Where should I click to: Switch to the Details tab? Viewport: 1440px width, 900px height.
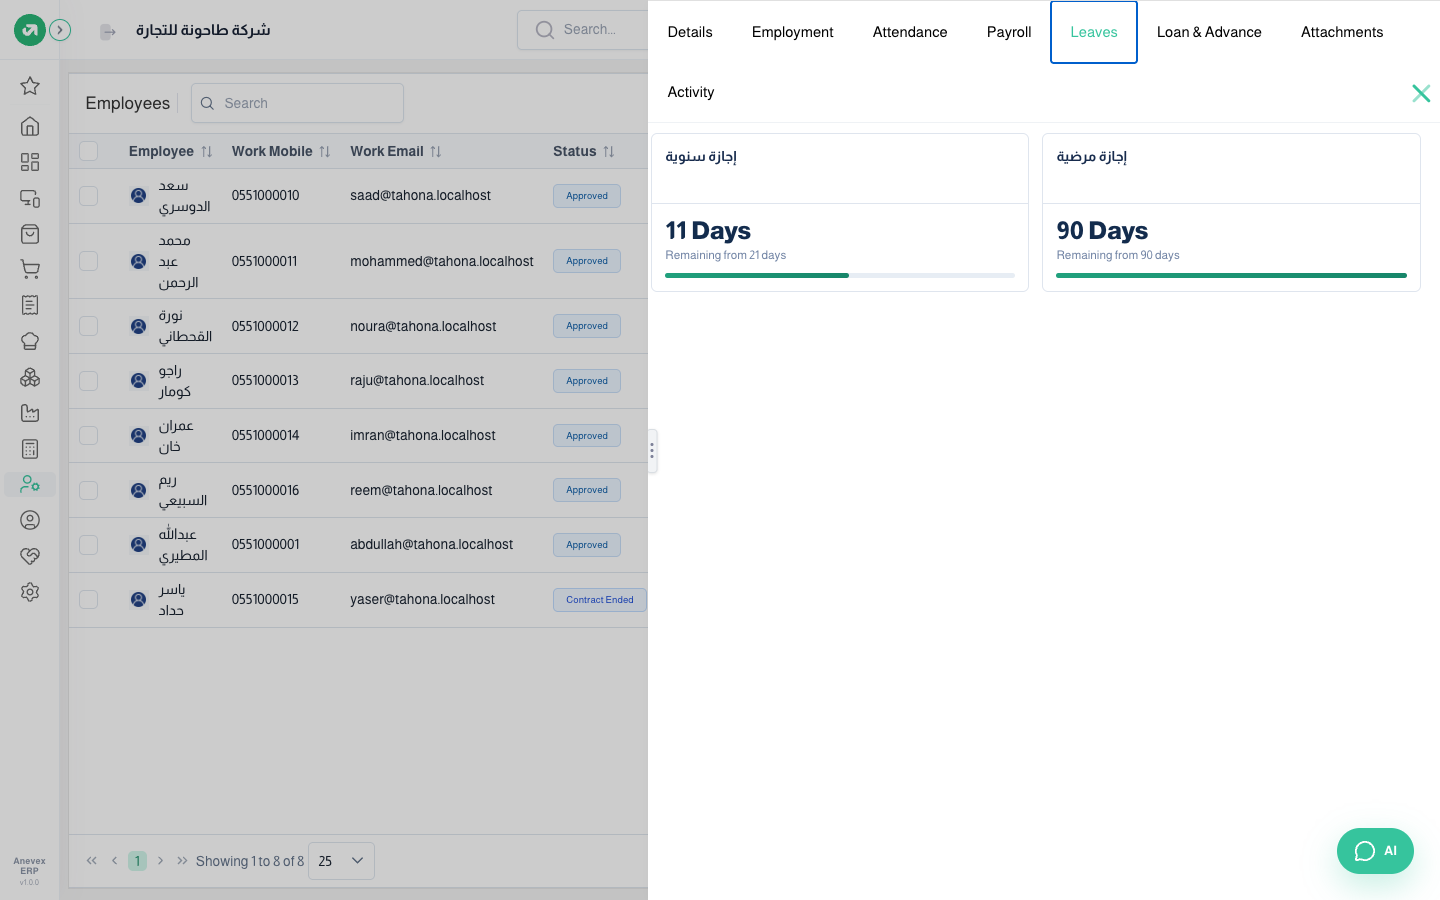click(x=690, y=32)
